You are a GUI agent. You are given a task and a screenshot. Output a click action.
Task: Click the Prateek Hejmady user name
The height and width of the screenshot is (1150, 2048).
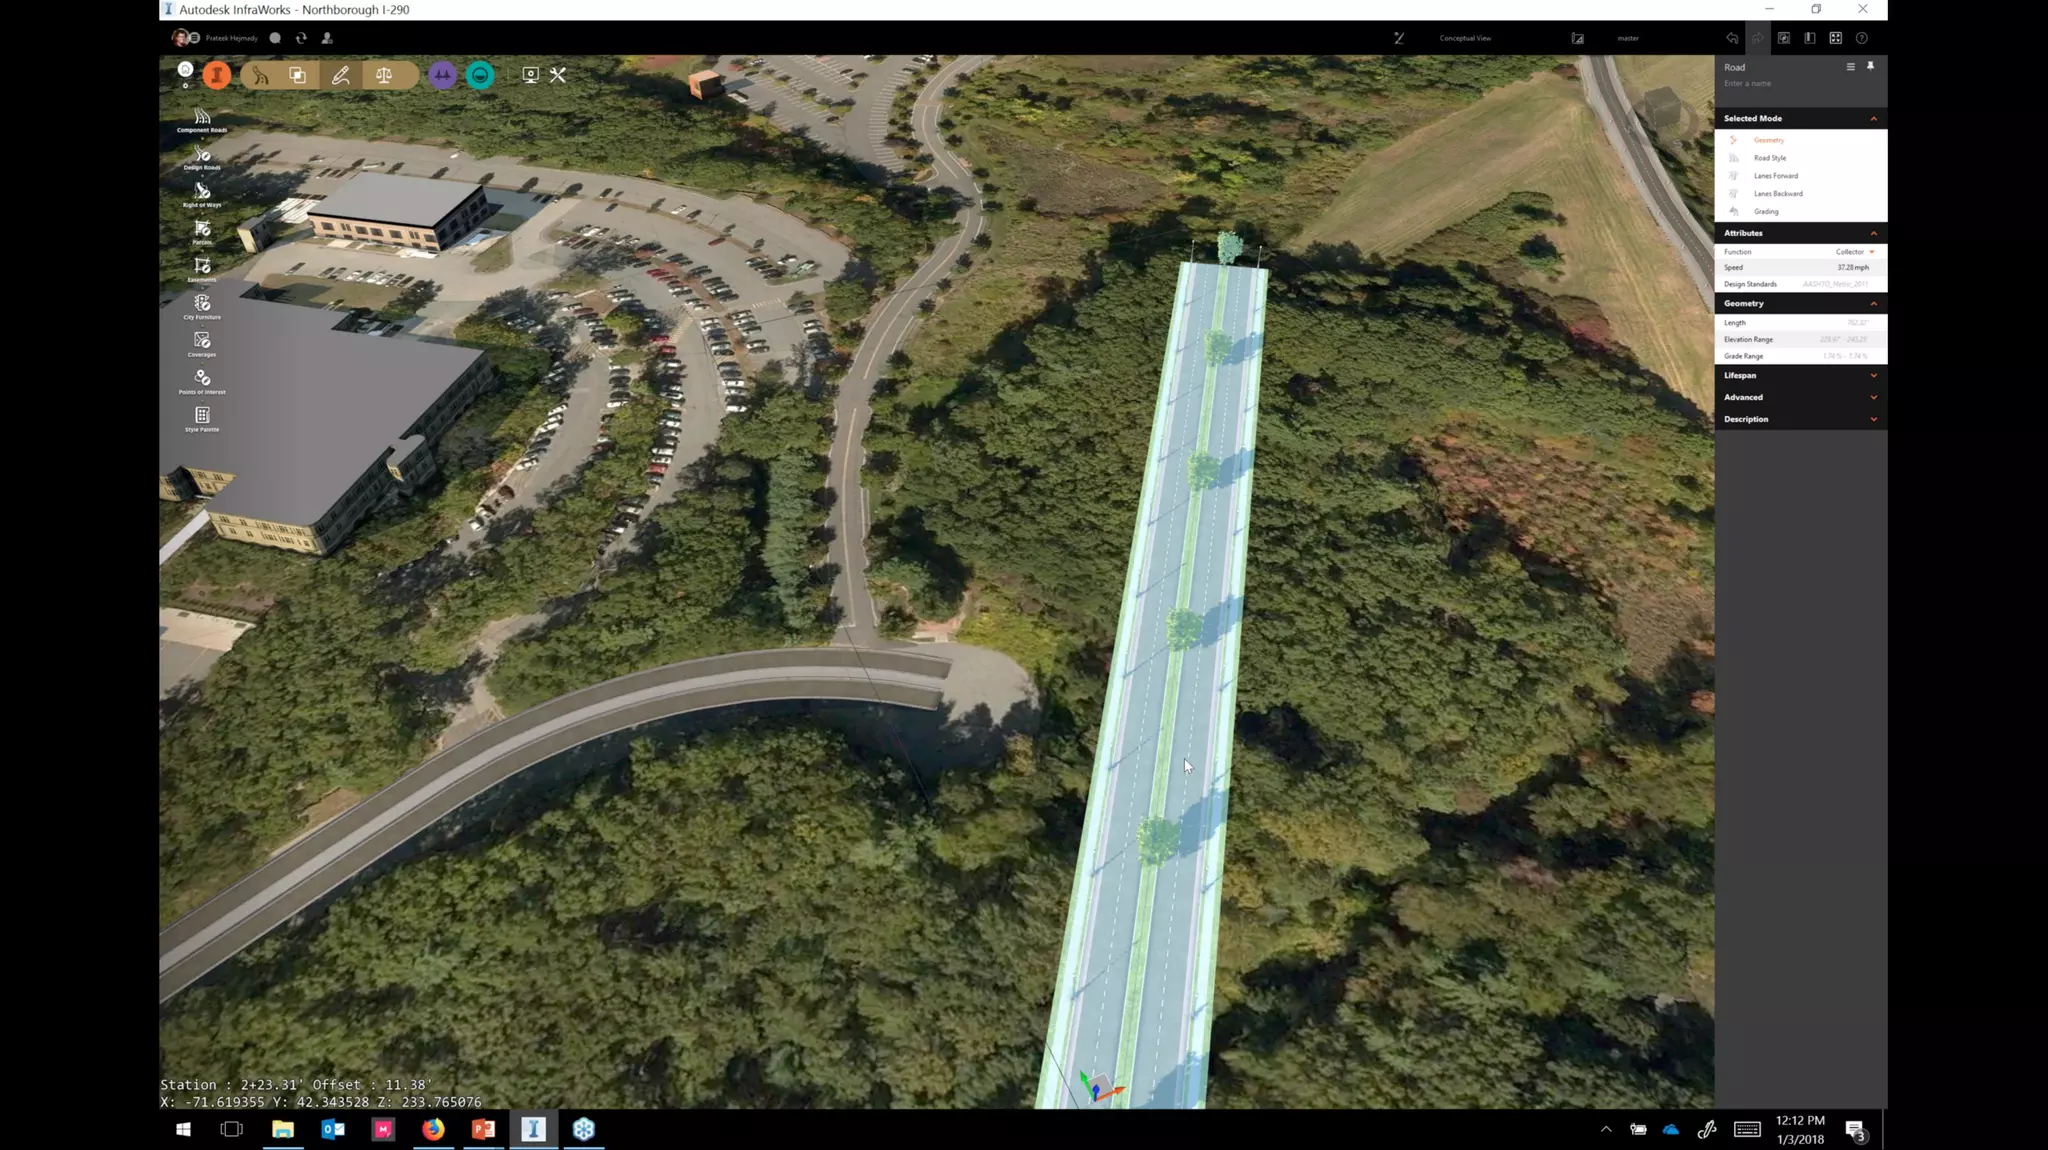231,38
